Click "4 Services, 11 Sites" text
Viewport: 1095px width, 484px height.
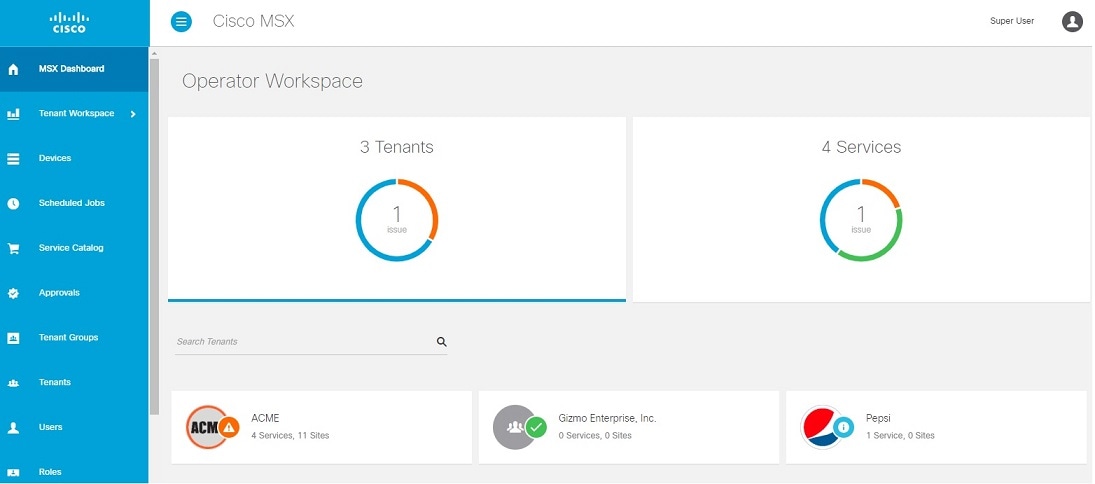(290, 436)
